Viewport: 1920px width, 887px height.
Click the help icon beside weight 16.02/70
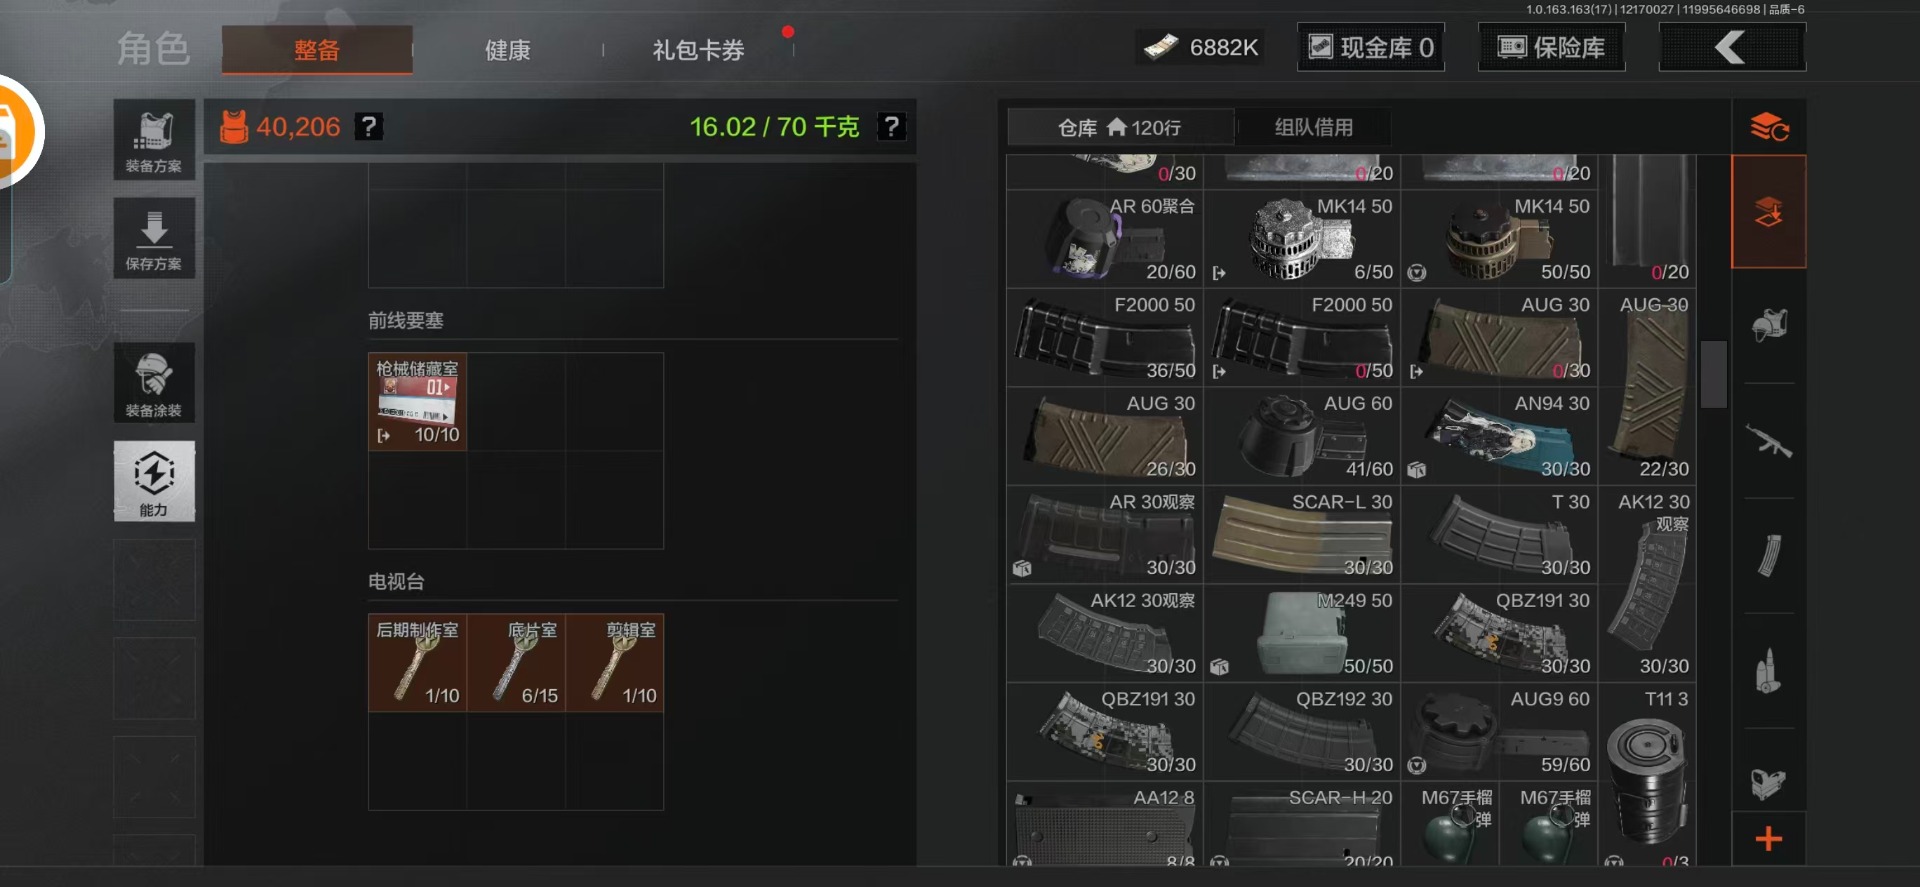(x=891, y=126)
